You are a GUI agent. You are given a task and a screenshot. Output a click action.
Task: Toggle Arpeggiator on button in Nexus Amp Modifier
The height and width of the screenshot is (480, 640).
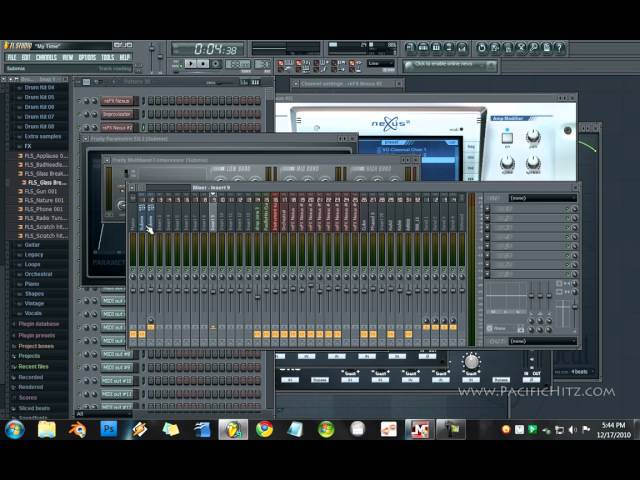(507, 138)
